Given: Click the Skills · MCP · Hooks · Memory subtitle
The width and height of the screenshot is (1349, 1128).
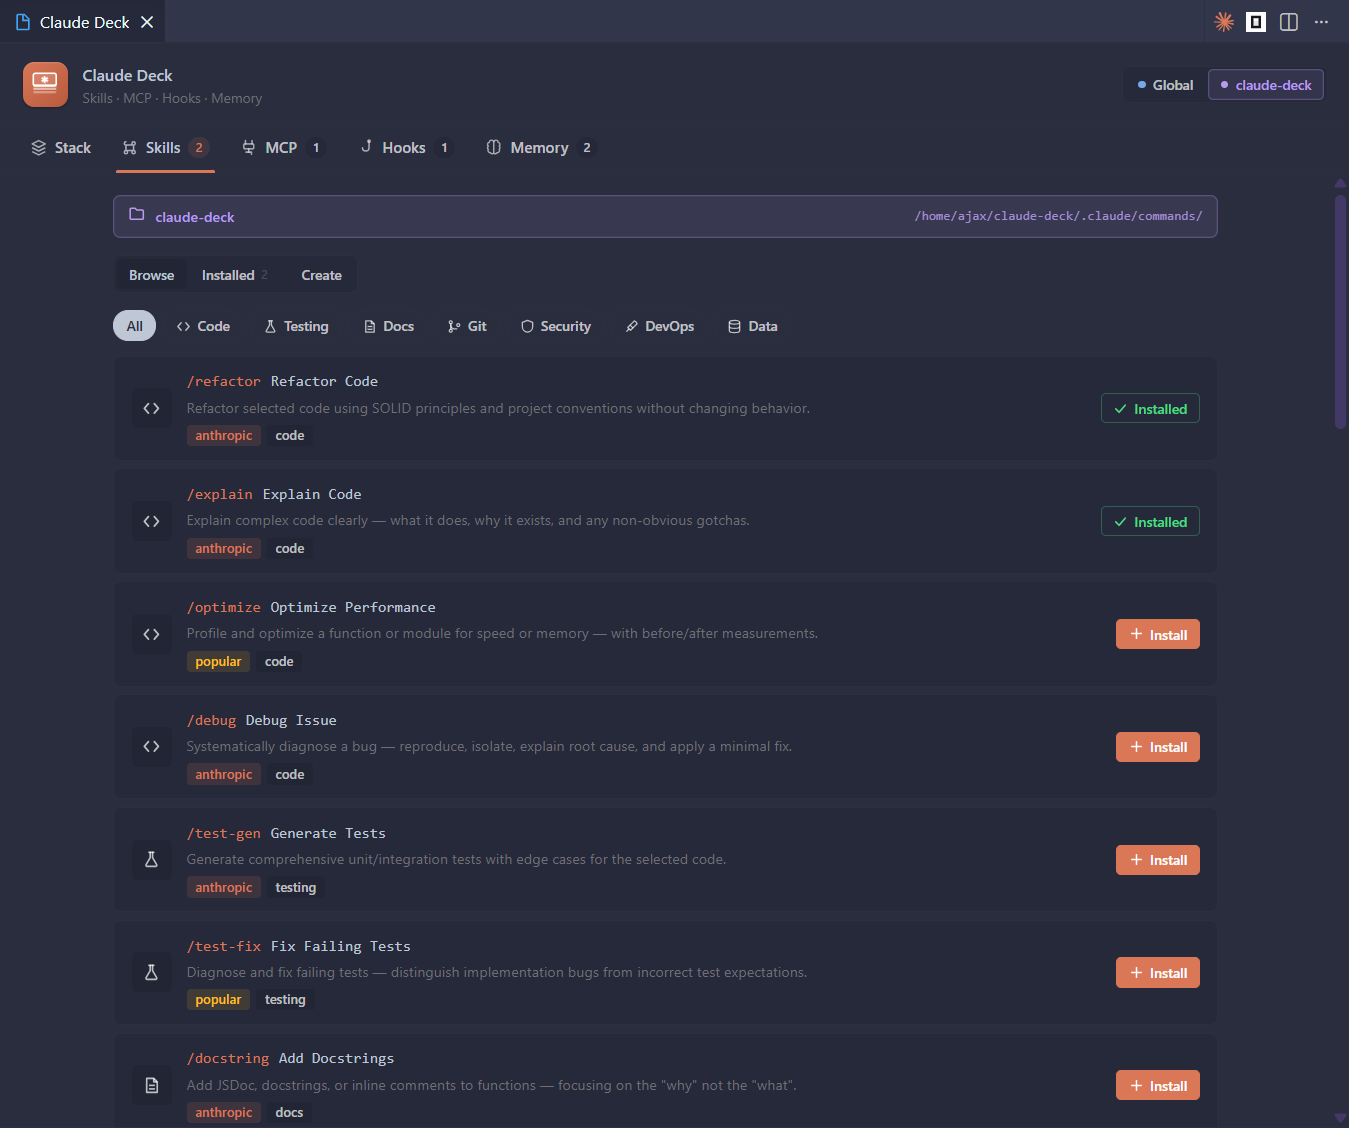Looking at the screenshot, I should [172, 98].
